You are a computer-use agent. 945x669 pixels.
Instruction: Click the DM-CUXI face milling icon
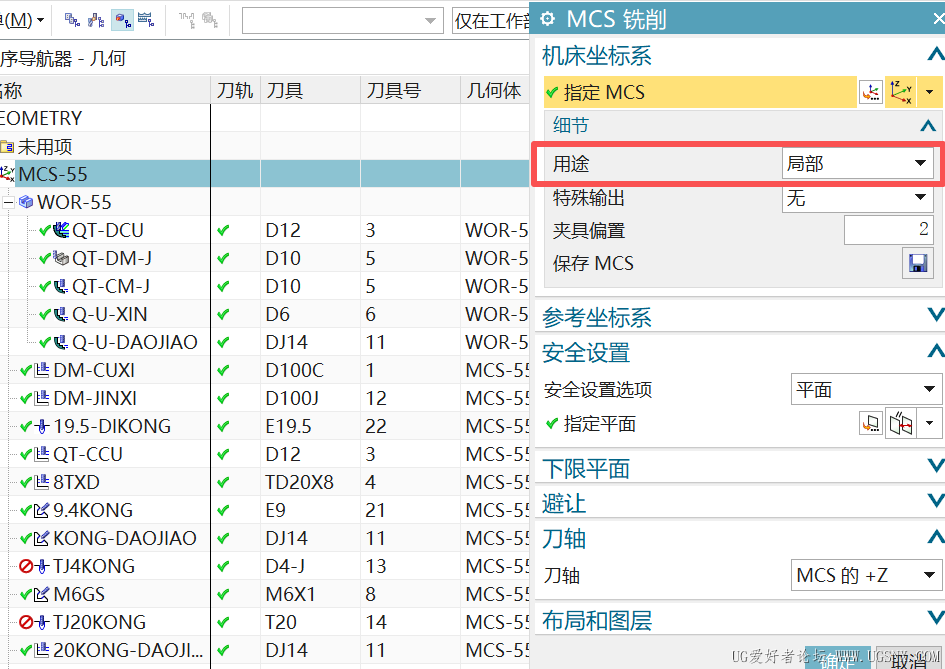42,370
